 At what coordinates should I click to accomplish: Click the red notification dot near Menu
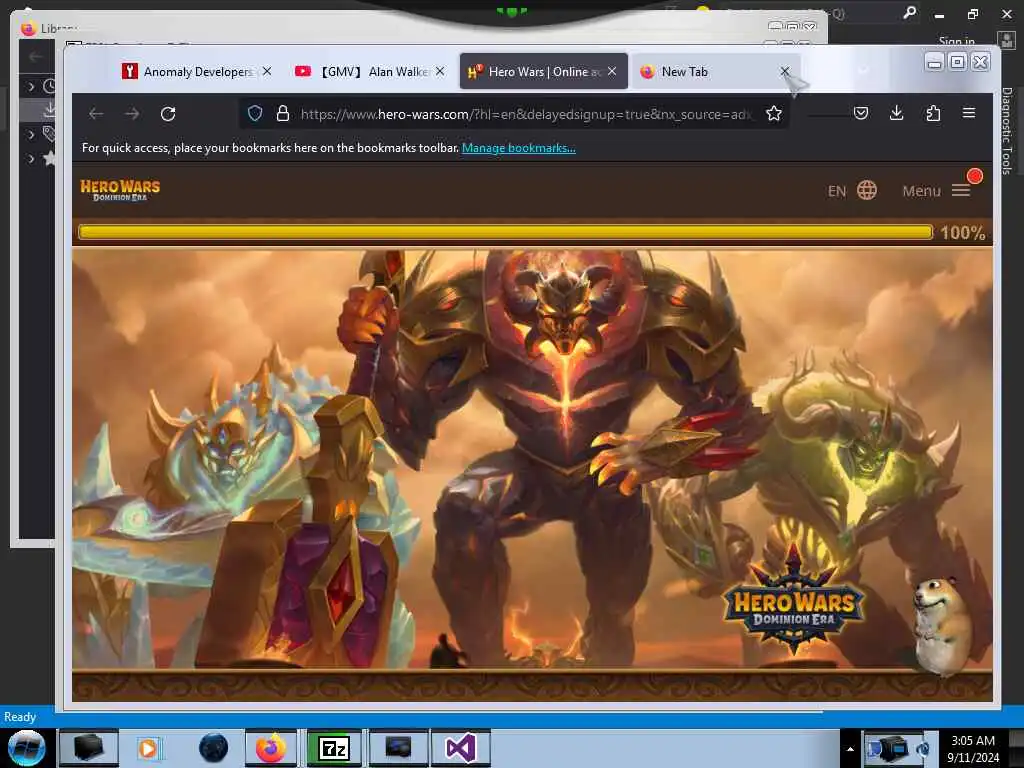974,176
